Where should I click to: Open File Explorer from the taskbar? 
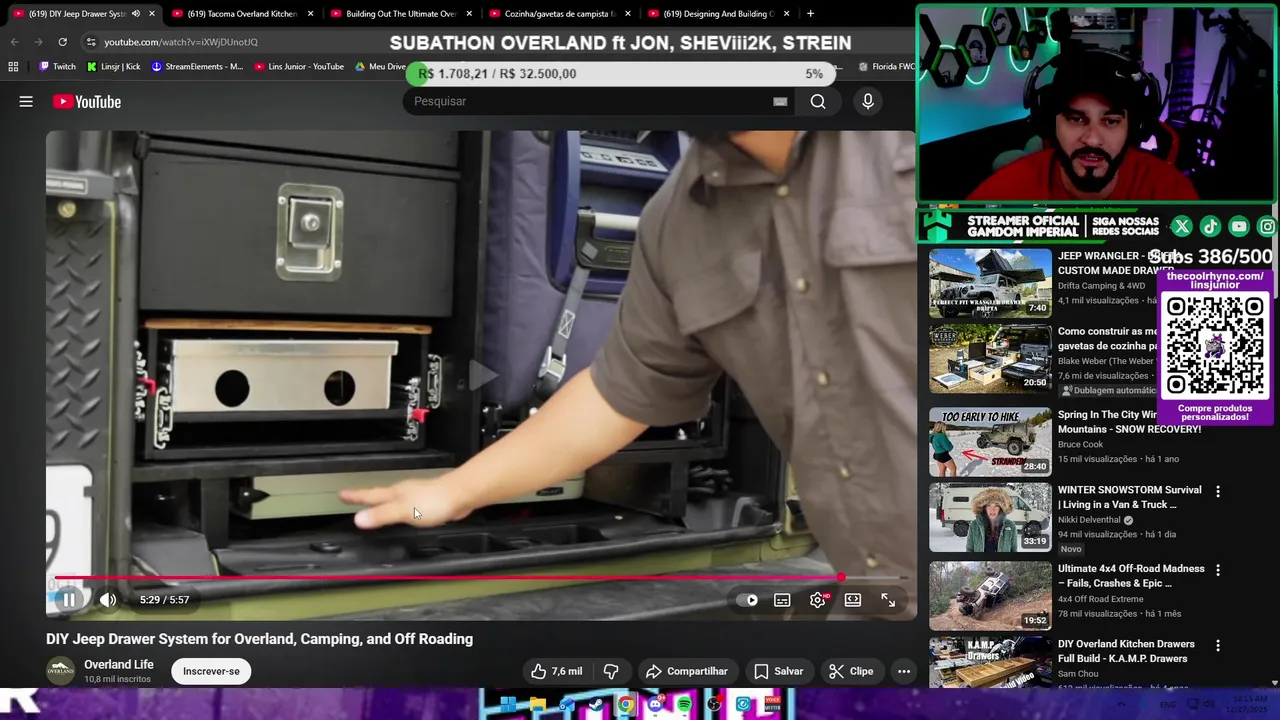pos(538,704)
